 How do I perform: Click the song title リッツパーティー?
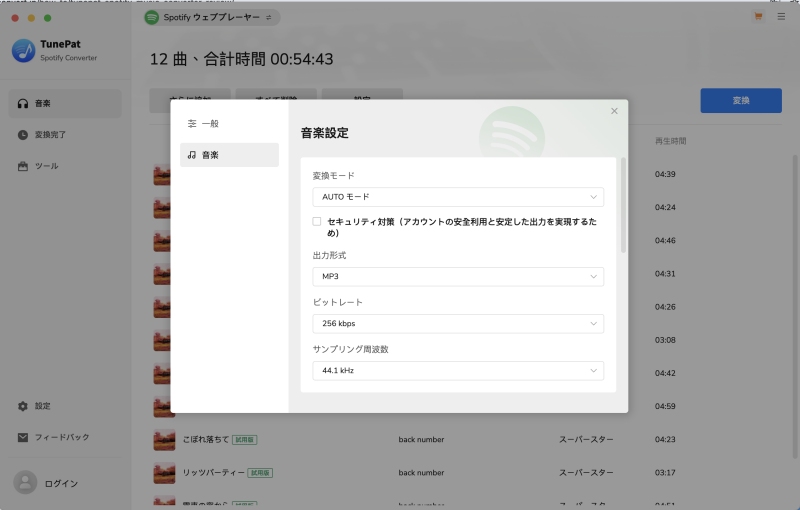(x=213, y=472)
